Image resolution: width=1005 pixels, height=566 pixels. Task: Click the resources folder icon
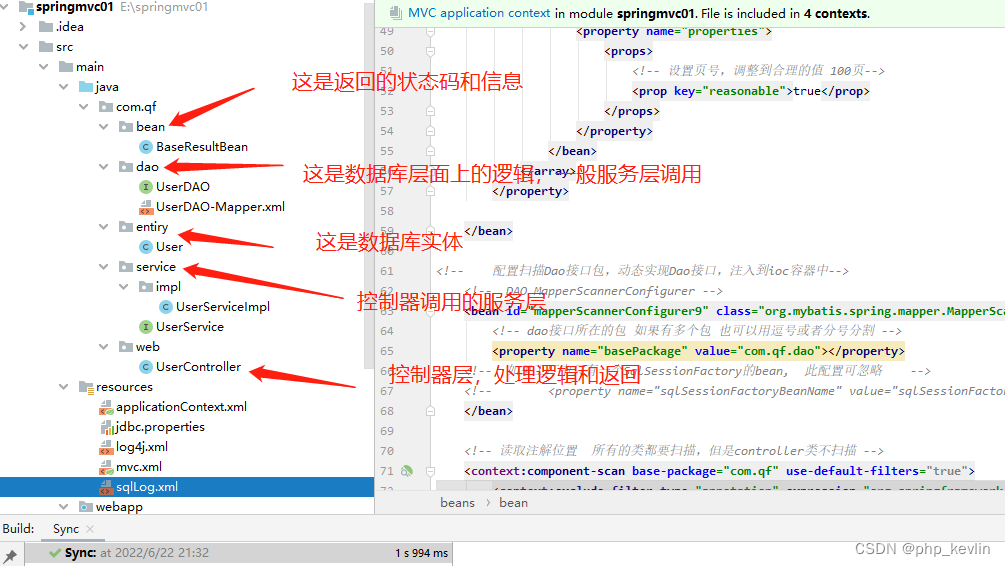tap(86, 387)
